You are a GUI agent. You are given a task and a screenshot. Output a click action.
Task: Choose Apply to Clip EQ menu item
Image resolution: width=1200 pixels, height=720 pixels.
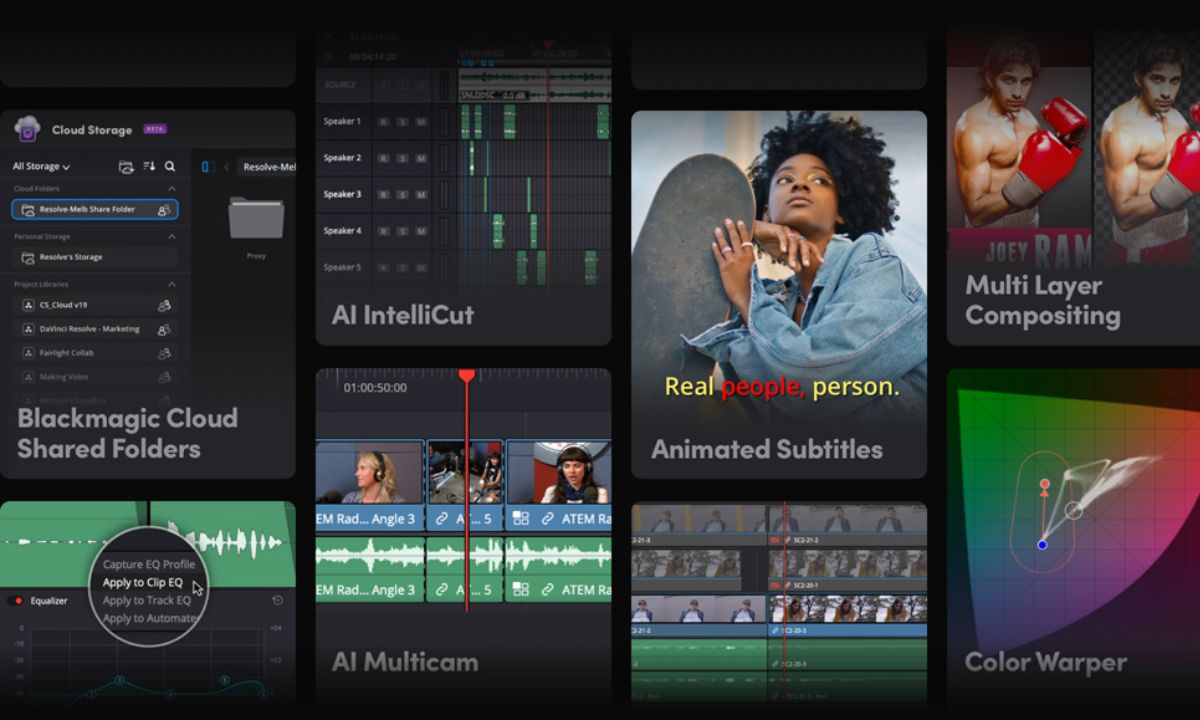click(143, 582)
